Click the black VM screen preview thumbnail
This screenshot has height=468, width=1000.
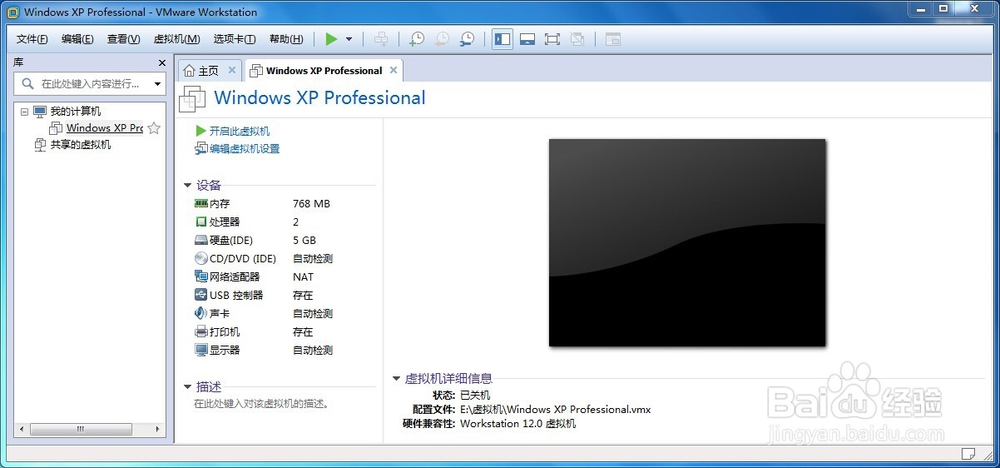coord(687,242)
